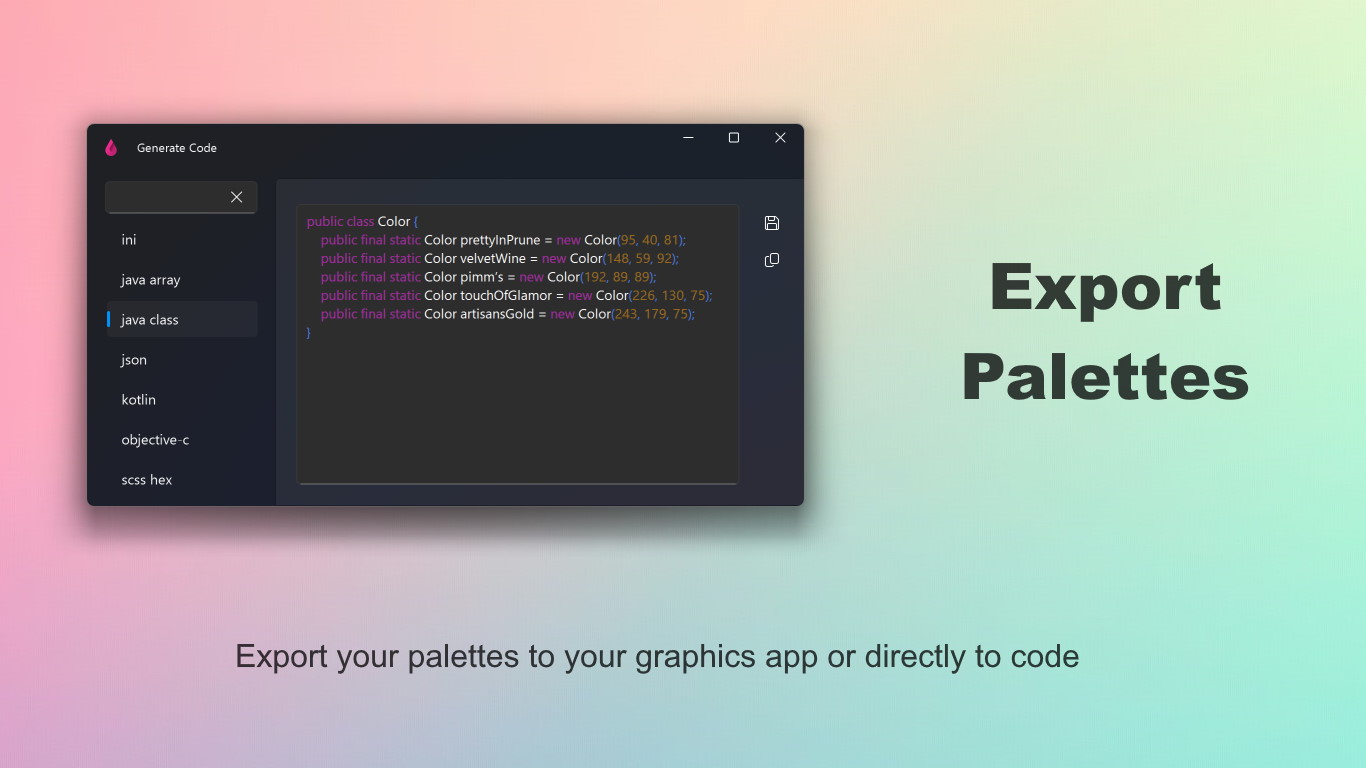Click the pink droplet app logo
The height and width of the screenshot is (768, 1366).
[111, 148]
